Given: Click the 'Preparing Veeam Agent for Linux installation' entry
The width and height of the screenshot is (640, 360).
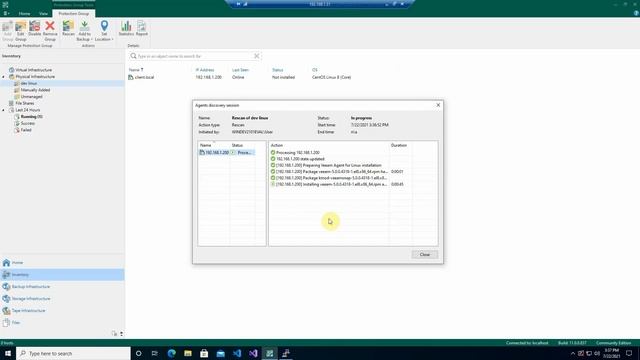Looking at the screenshot, I should pyautogui.click(x=329, y=165).
